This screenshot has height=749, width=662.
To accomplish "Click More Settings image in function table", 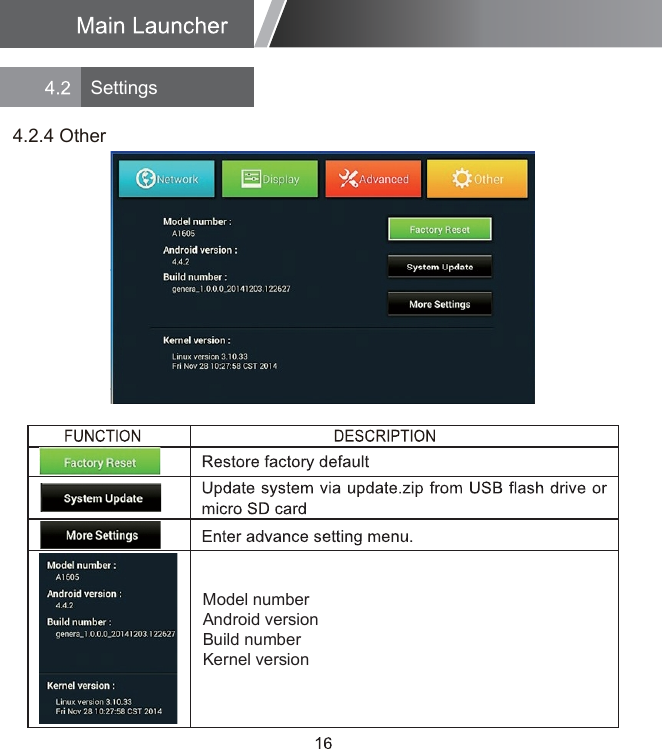I will coord(100,535).
